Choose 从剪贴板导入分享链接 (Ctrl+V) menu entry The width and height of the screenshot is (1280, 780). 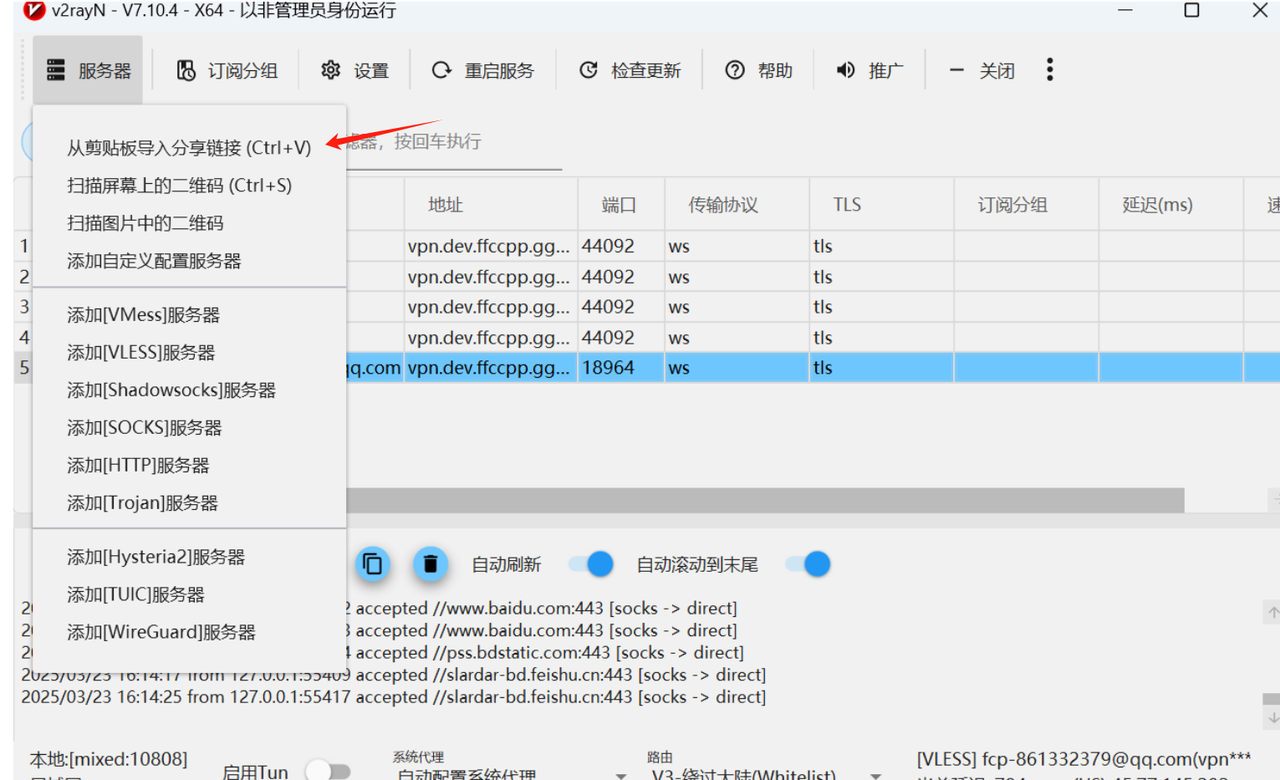click(189, 148)
